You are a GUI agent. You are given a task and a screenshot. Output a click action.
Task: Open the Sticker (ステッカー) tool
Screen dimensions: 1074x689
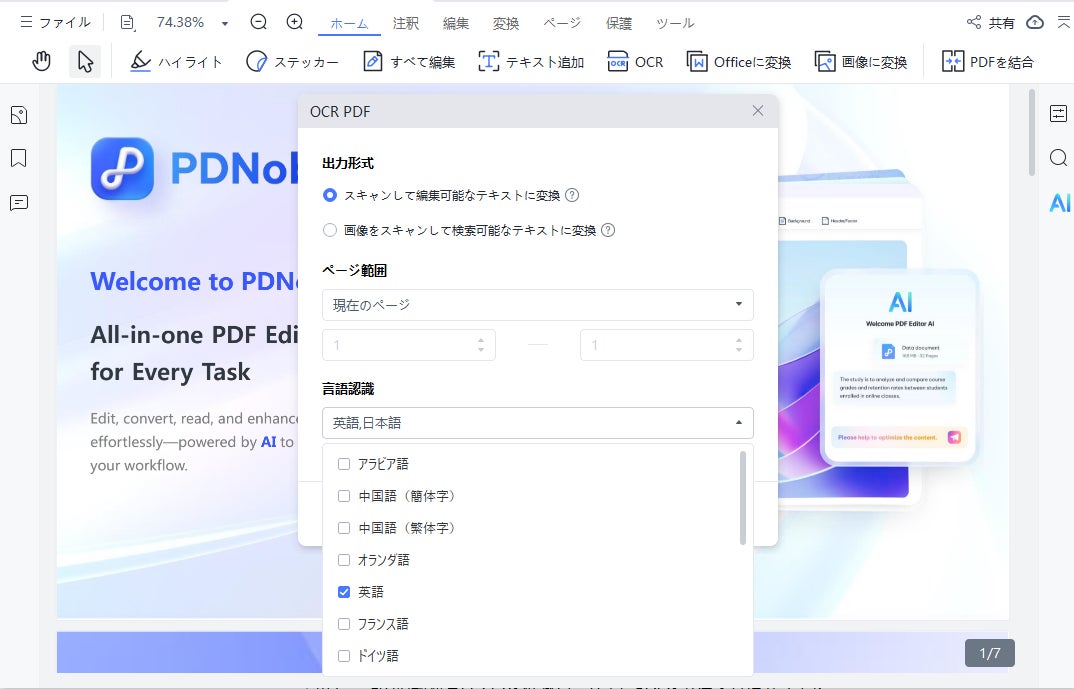(x=292, y=62)
